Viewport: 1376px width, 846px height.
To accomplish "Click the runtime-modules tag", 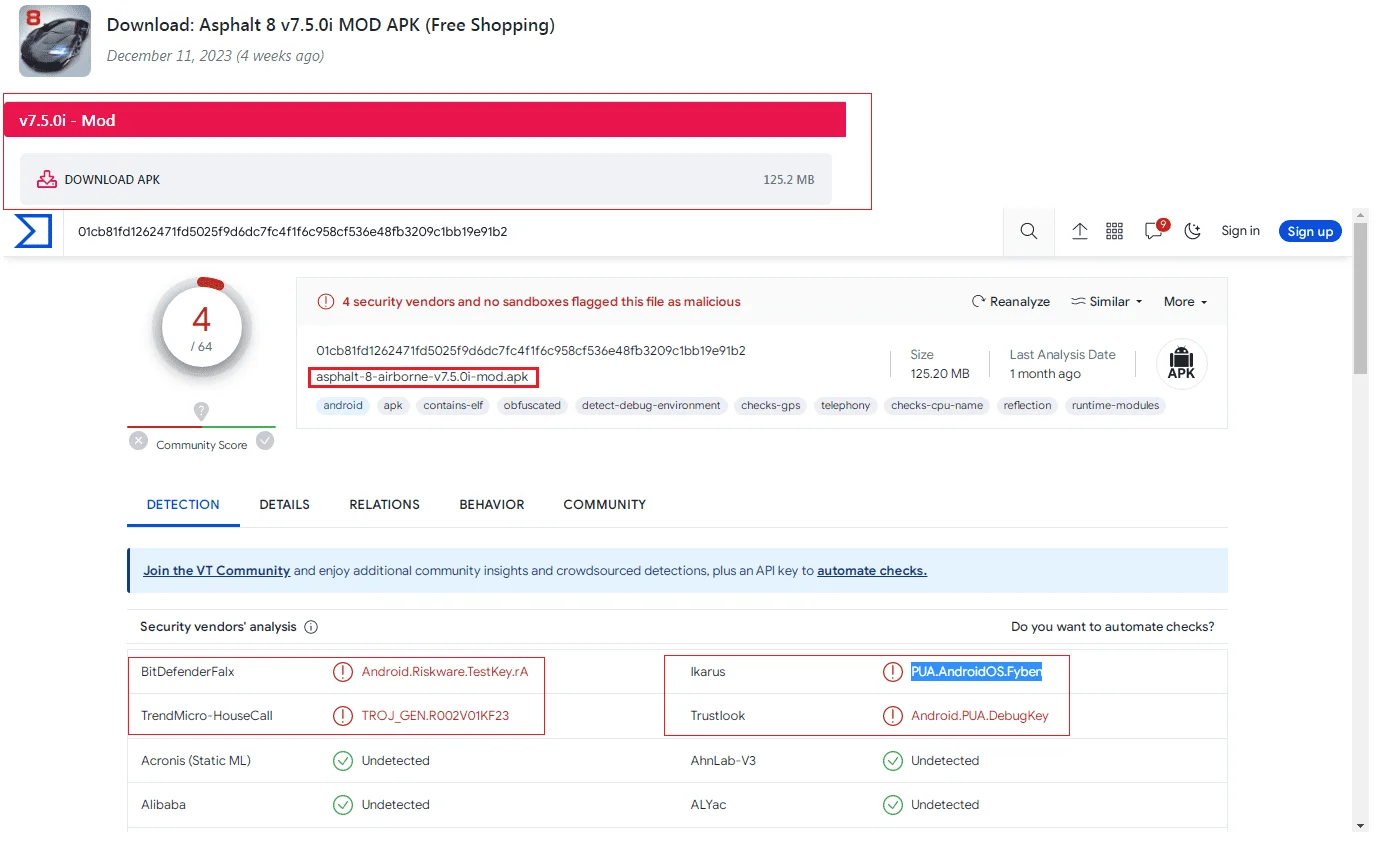I will coord(1115,406).
